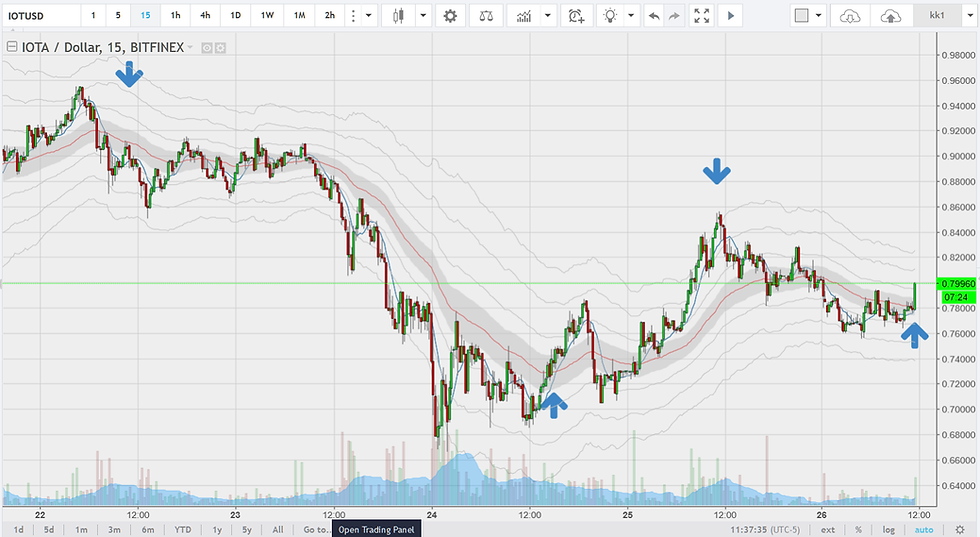Switch to 1h interval
Viewport: 980px width, 537px height.
point(176,16)
